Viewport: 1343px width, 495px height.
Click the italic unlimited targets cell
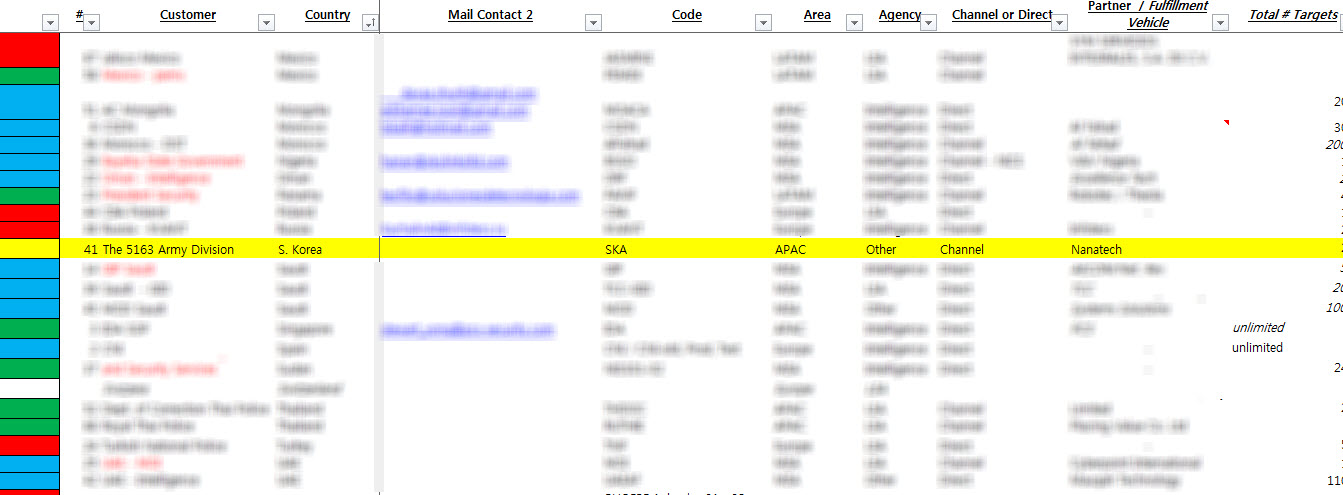[x=1257, y=327]
